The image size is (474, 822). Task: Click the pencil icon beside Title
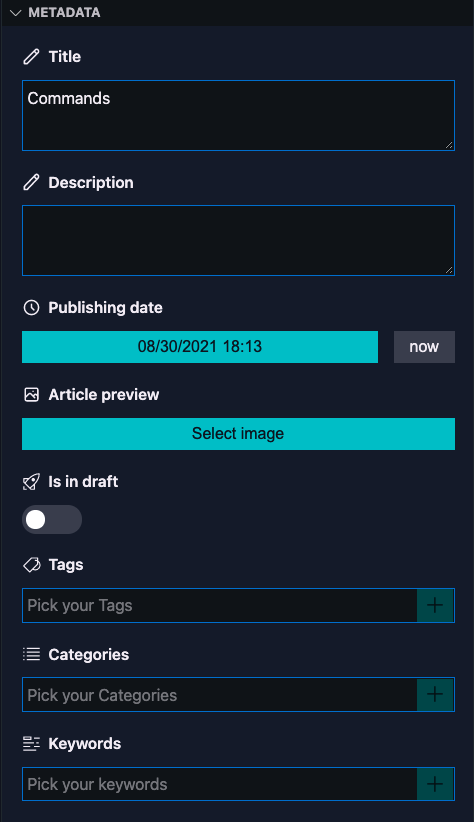(31, 57)
